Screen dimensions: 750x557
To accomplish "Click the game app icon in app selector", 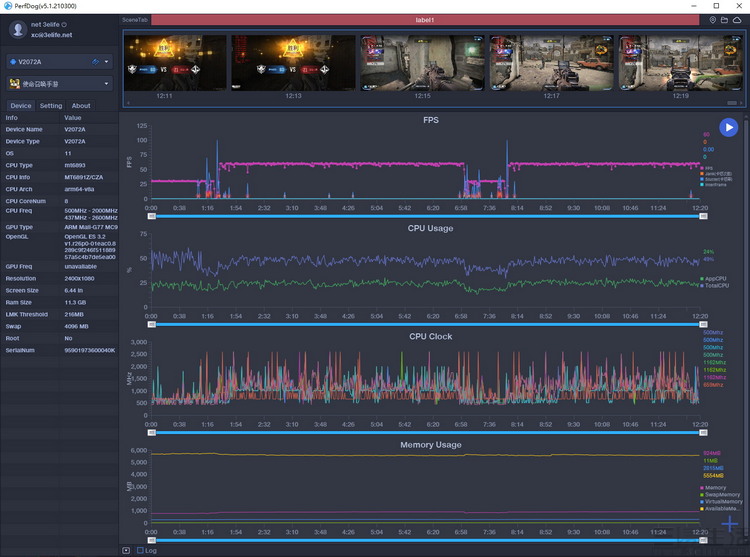I will click(15, 84).
